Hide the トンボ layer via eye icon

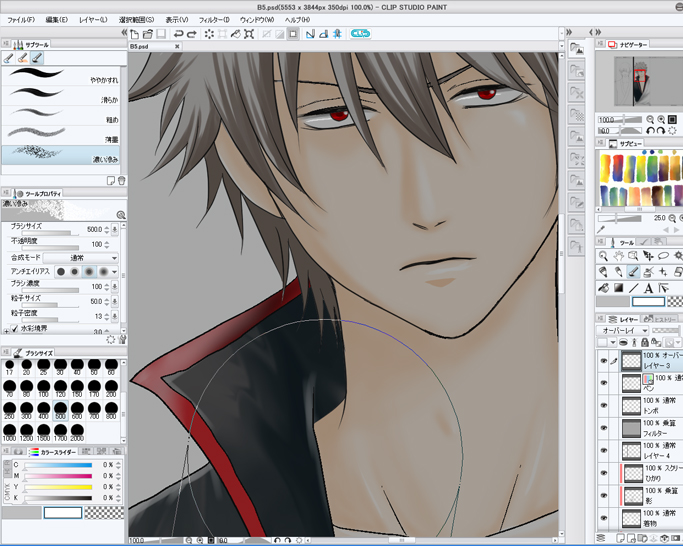(604, 406)
